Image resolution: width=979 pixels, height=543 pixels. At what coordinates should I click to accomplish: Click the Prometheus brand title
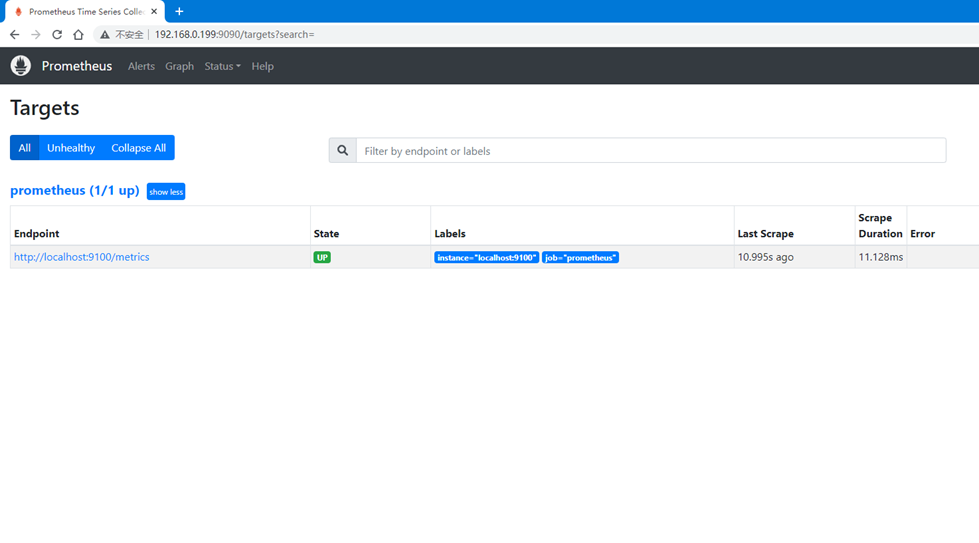77,66
